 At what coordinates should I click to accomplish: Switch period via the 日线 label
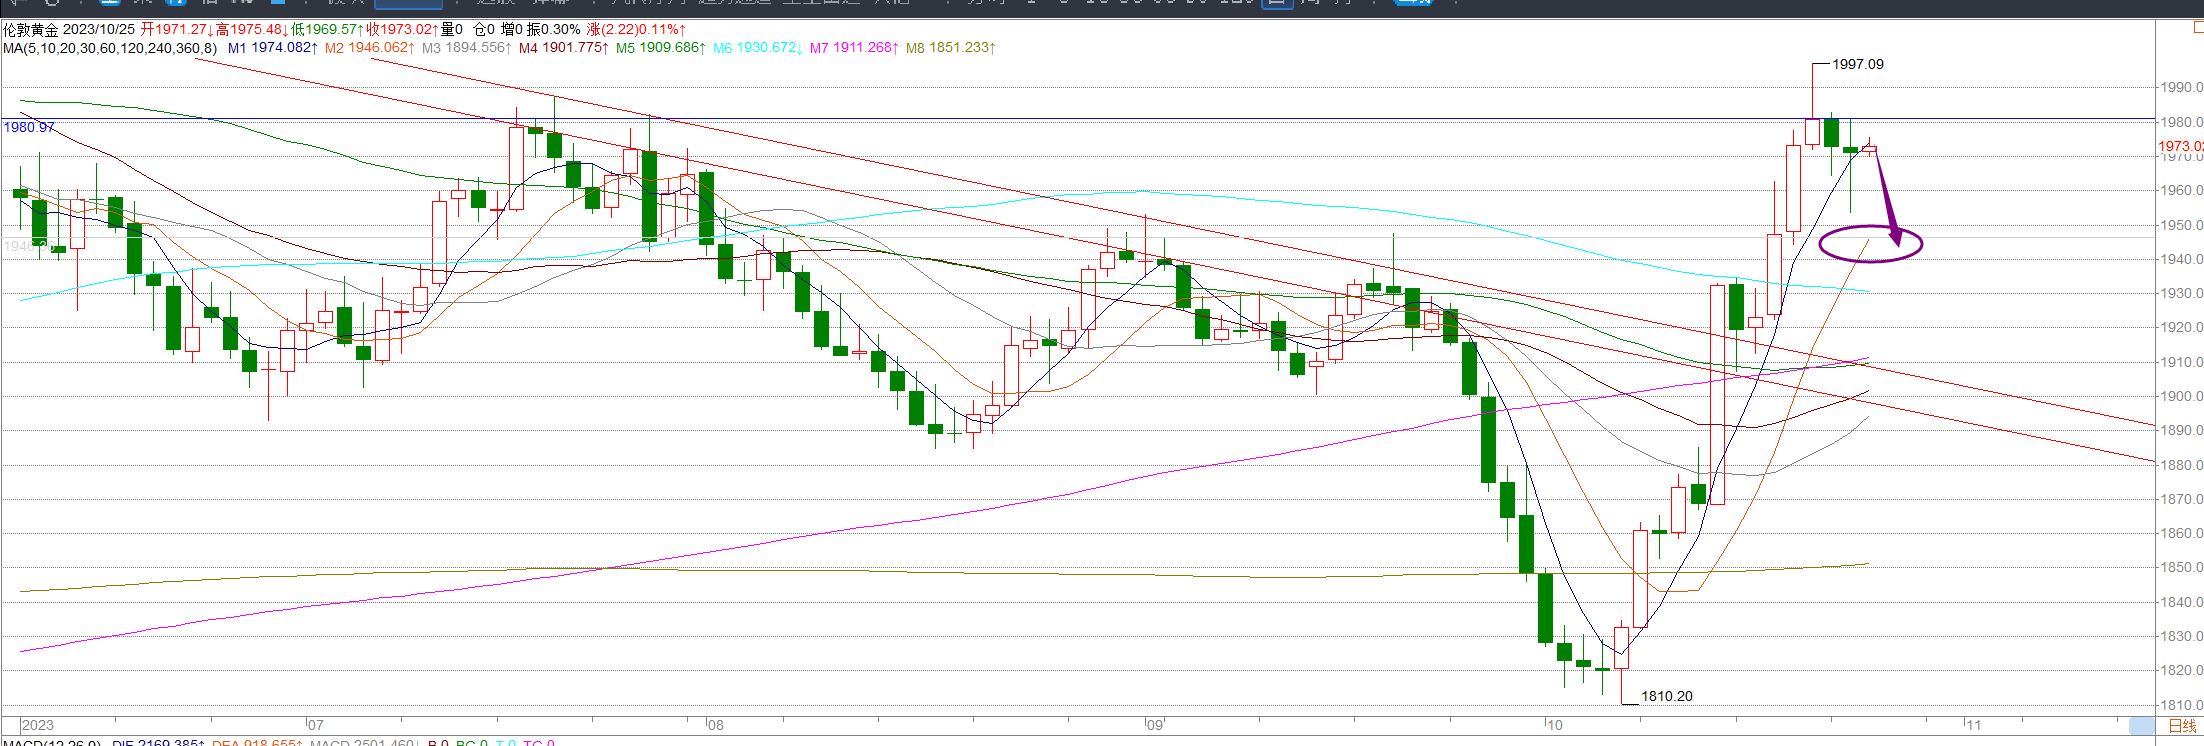(2182, 726)
